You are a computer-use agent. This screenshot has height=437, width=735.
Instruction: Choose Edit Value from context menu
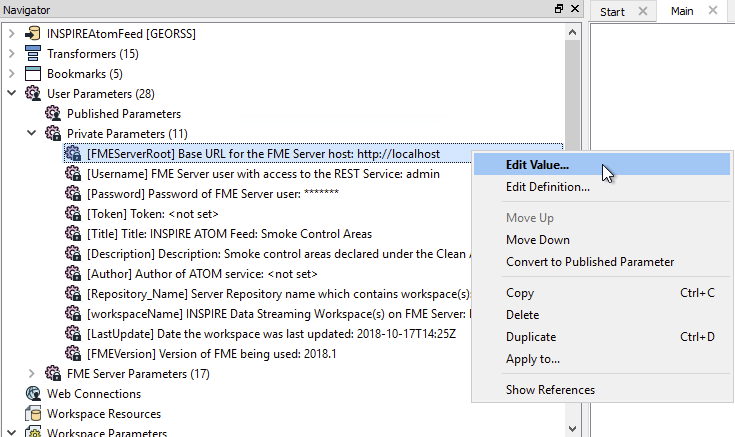point(537,165)
